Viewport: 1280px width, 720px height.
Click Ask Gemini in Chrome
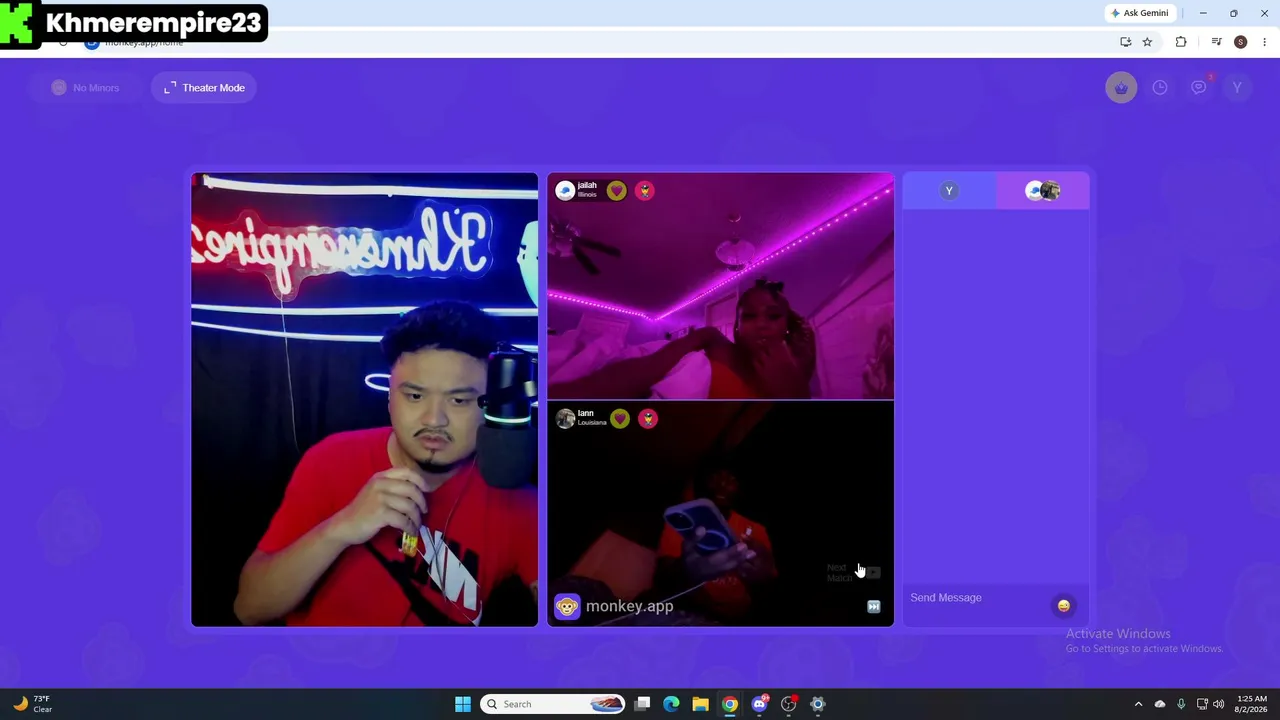1139,13
